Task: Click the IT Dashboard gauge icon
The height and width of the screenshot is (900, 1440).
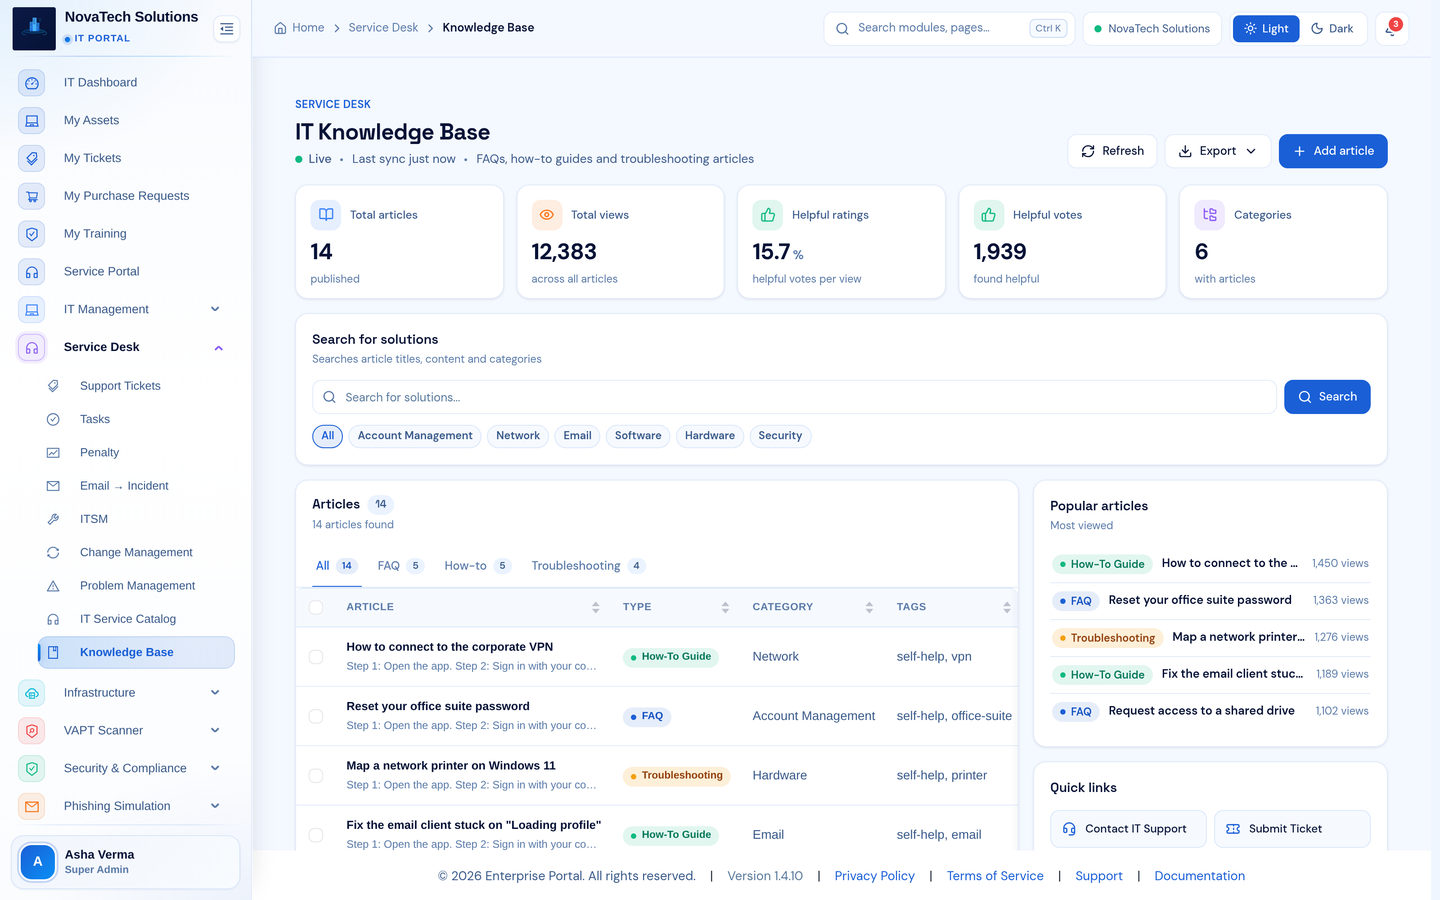Action: [32, 83]
